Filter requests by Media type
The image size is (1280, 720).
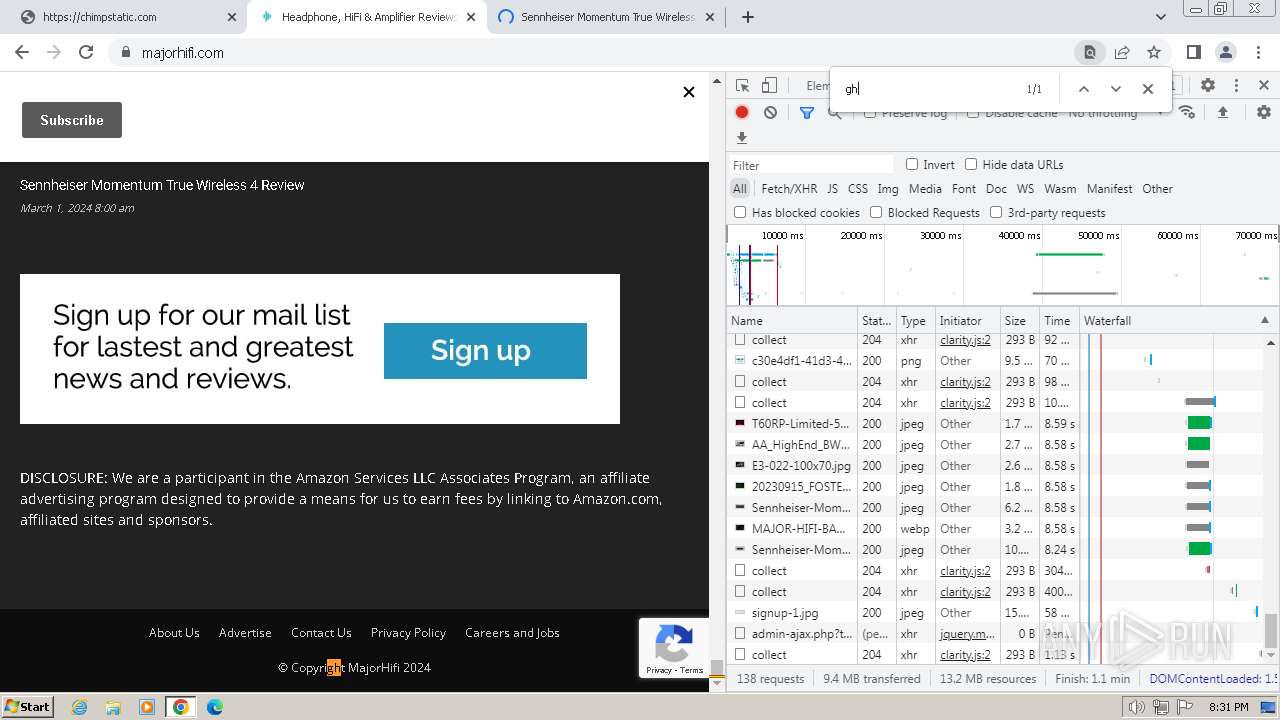pyautogui.click(x=925, y=188)
